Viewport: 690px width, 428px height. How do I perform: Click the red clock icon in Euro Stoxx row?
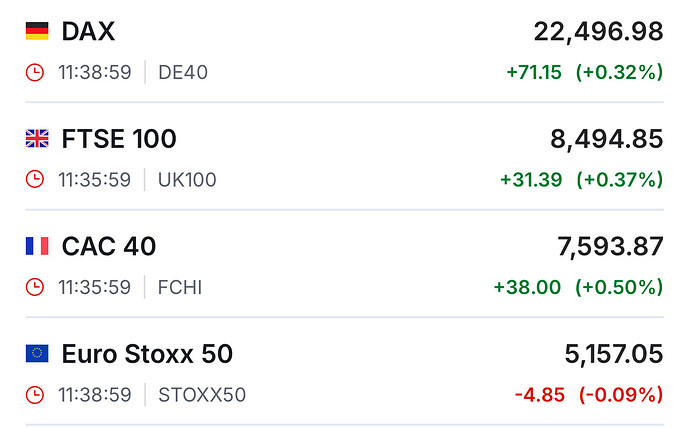tap(35, 395)
